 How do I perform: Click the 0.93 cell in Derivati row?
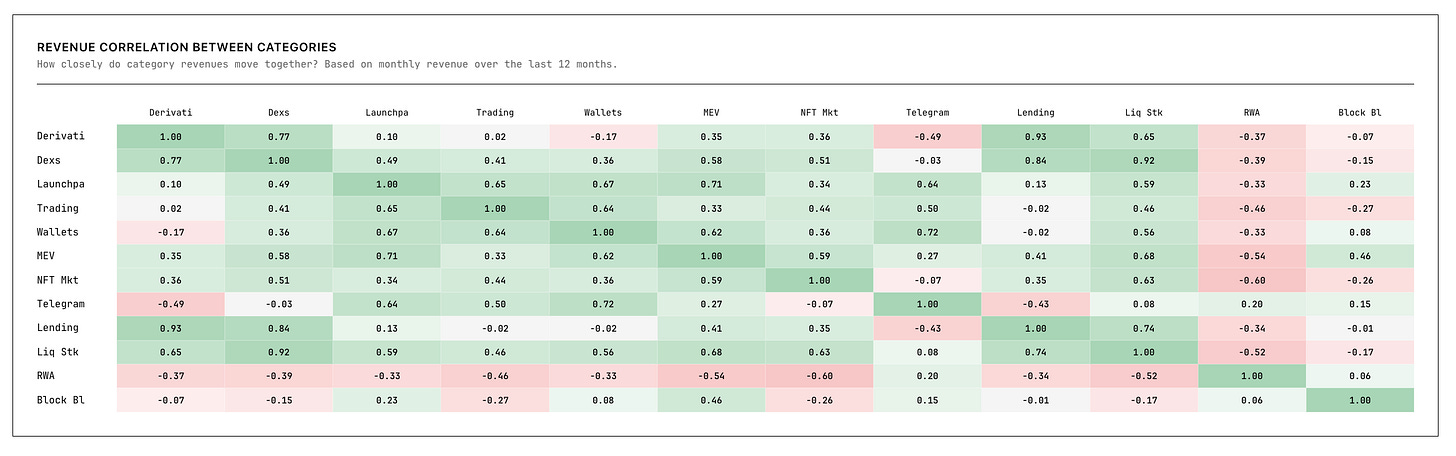coord(1035,136)
